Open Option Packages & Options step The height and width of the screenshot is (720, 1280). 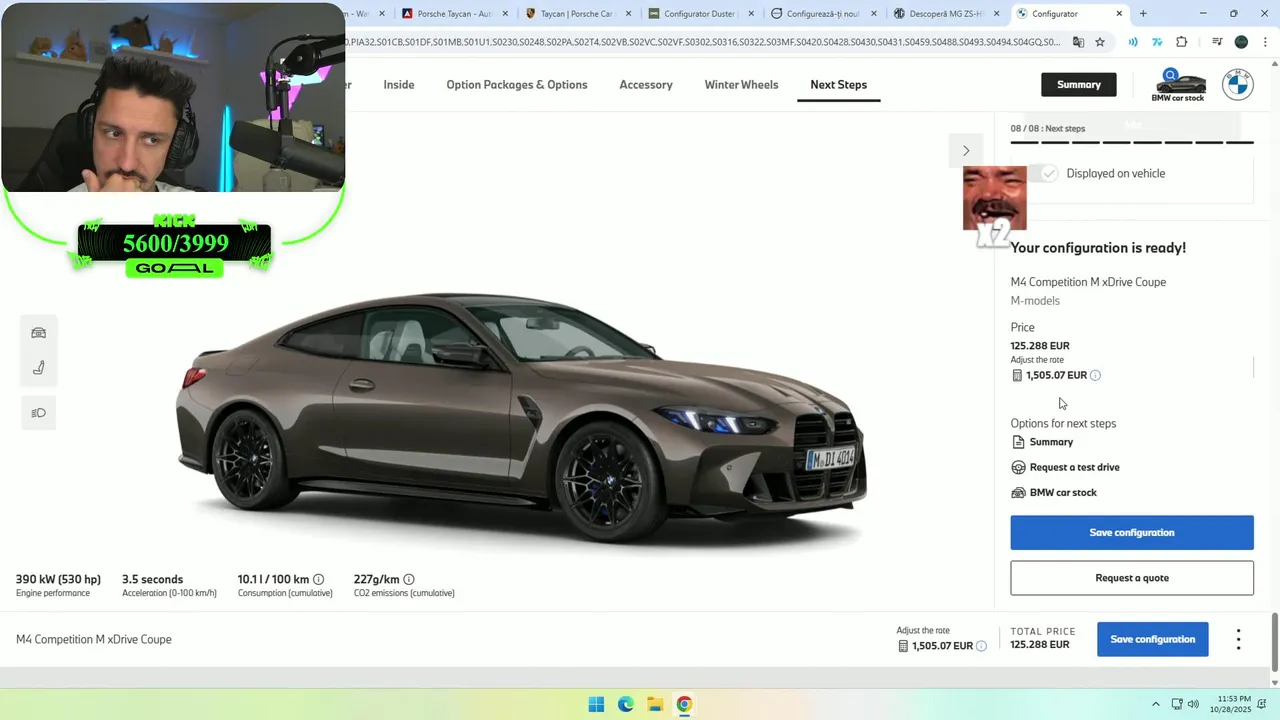[516, 85]
